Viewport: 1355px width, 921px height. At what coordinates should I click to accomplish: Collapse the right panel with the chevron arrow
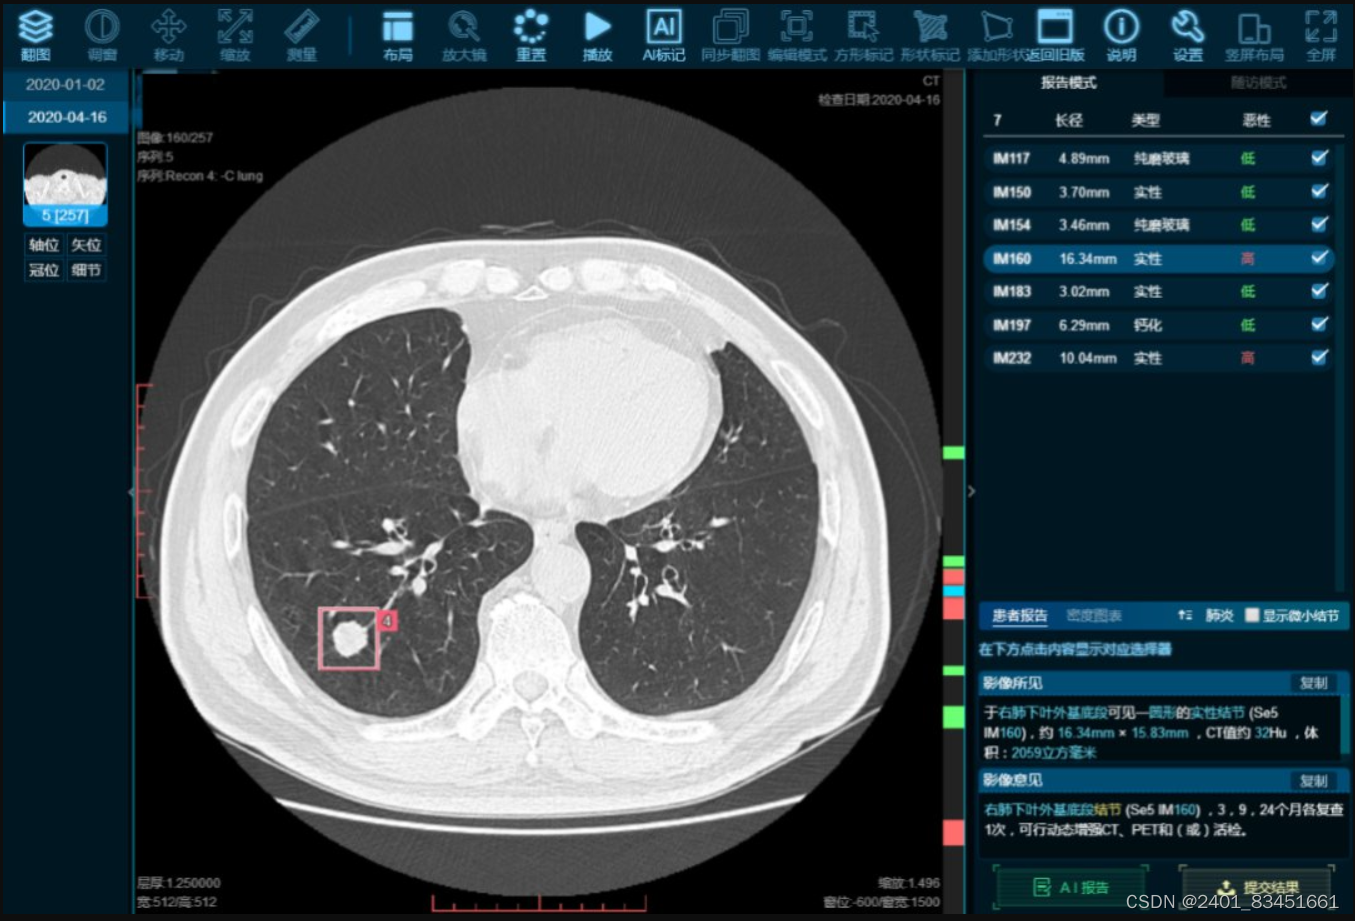click(971, 491)
